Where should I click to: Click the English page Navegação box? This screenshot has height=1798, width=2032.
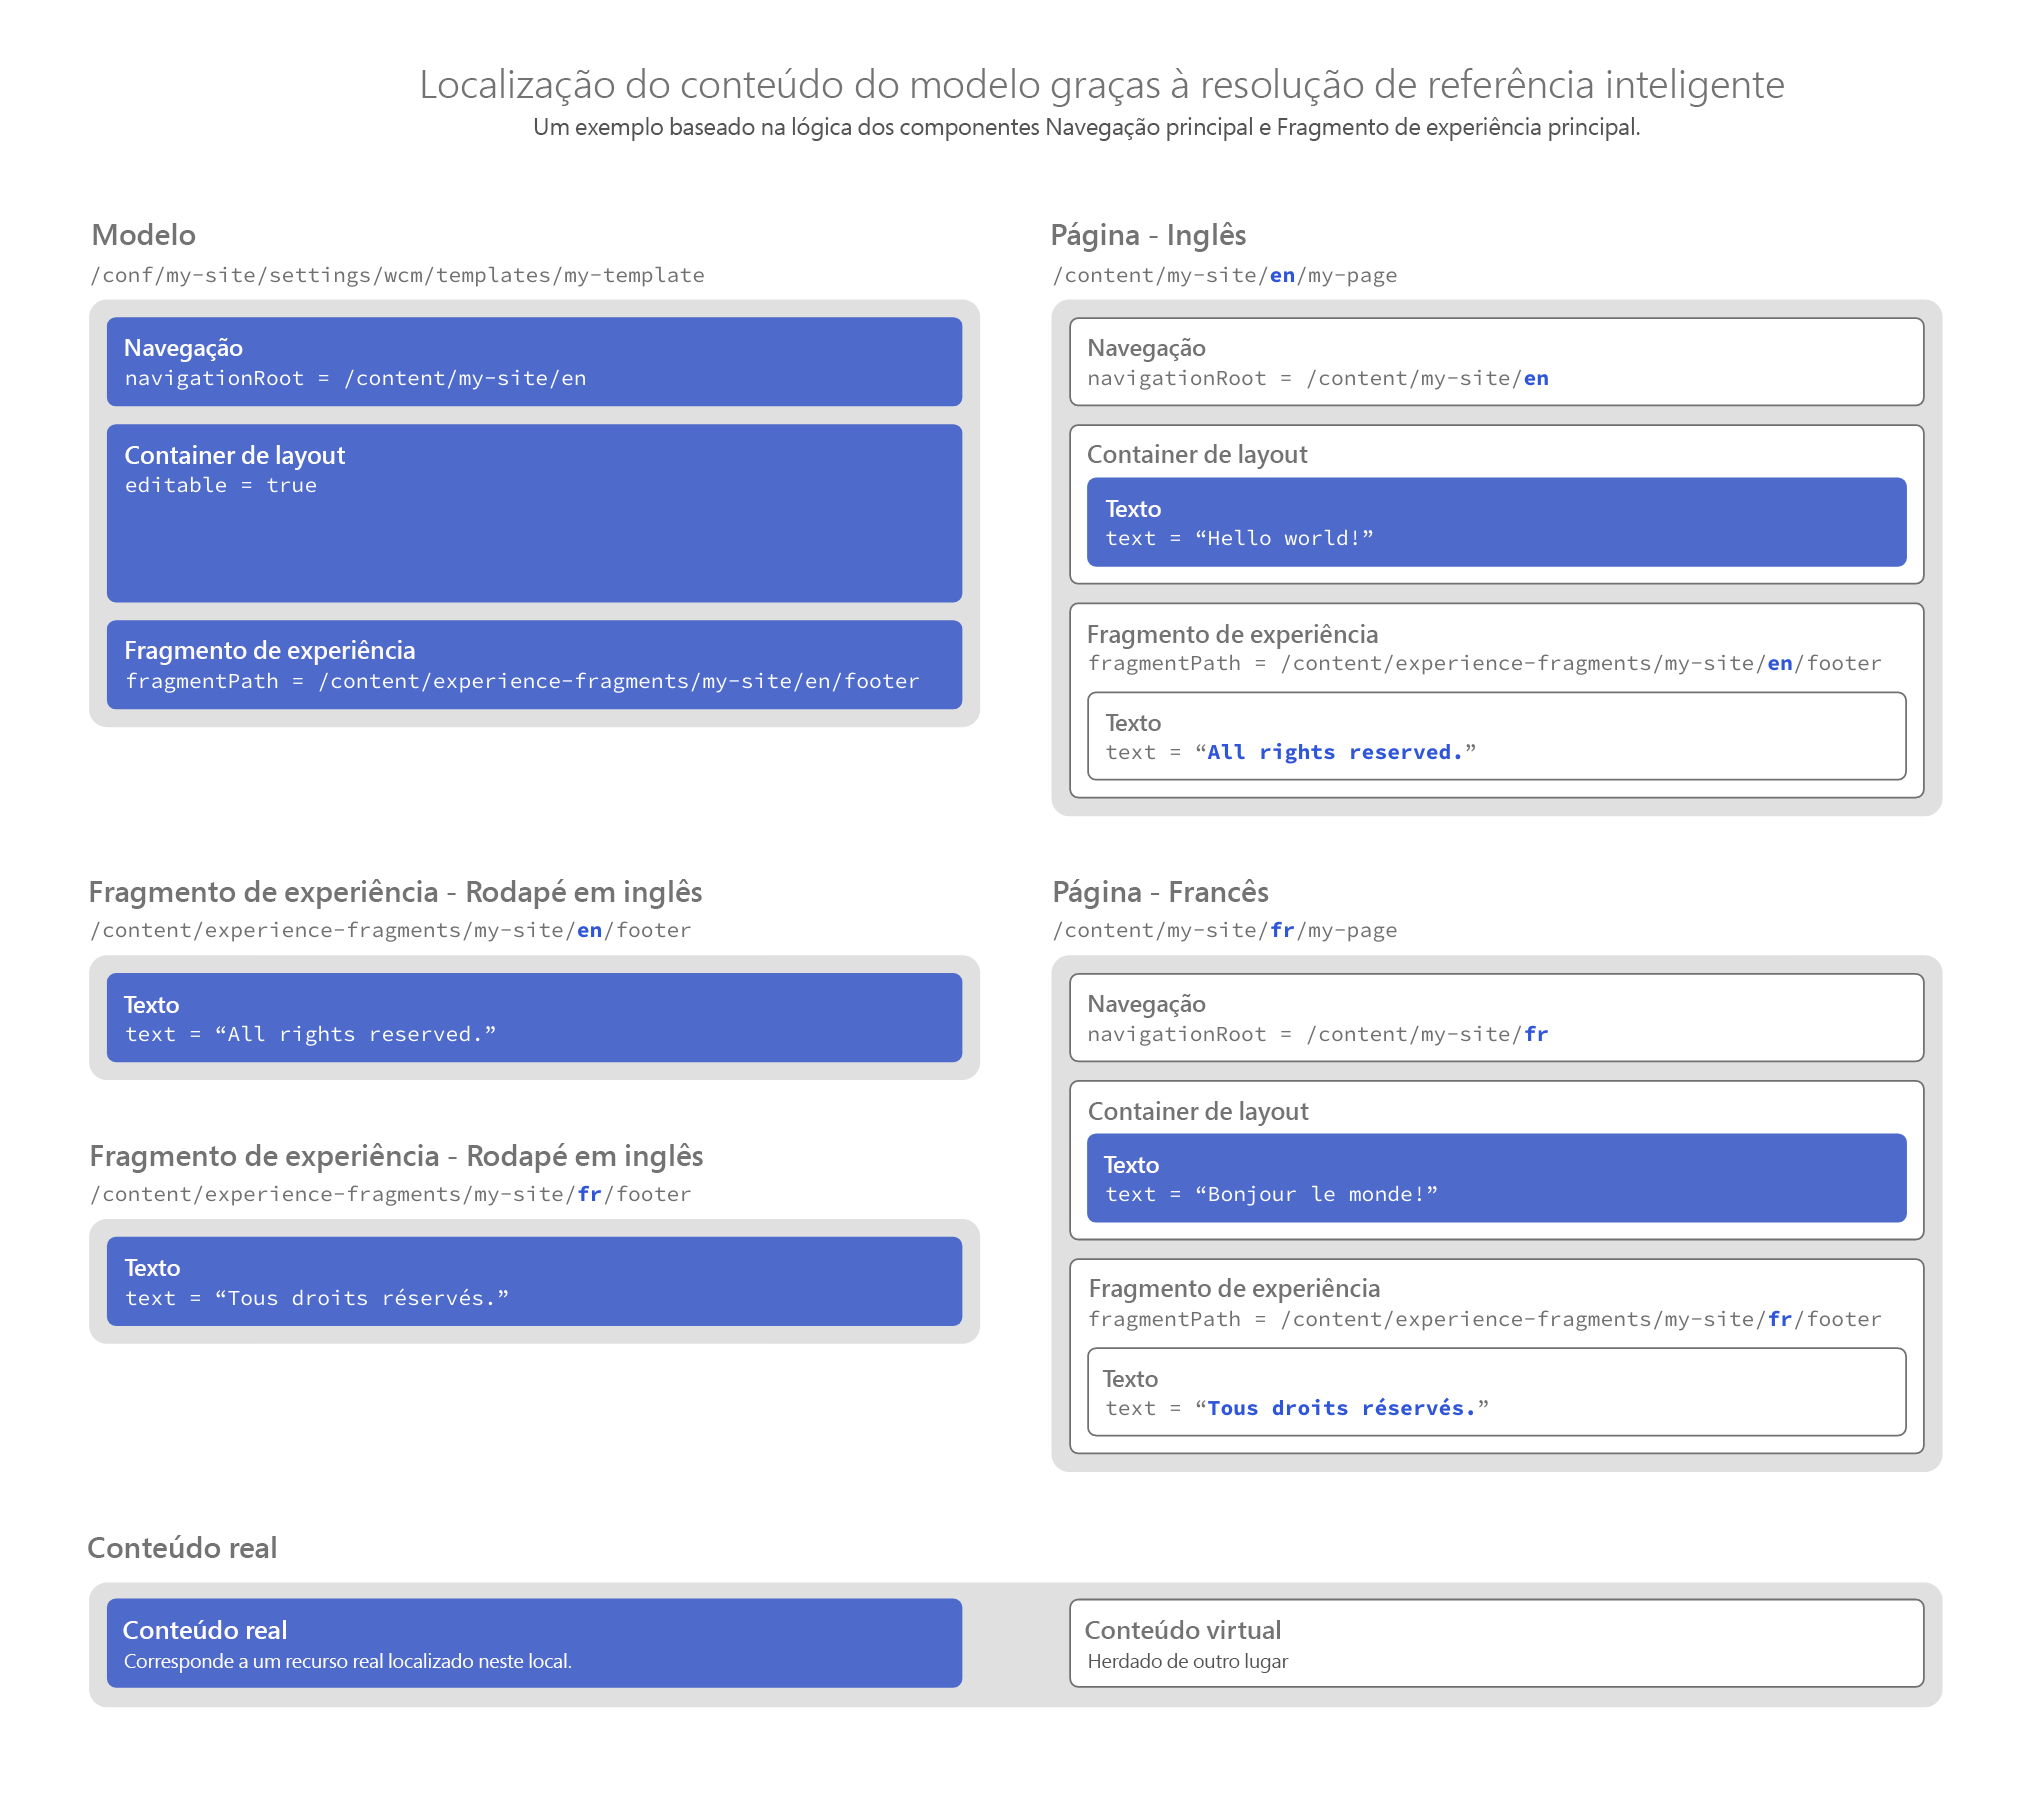click(x=1496, y=362)
